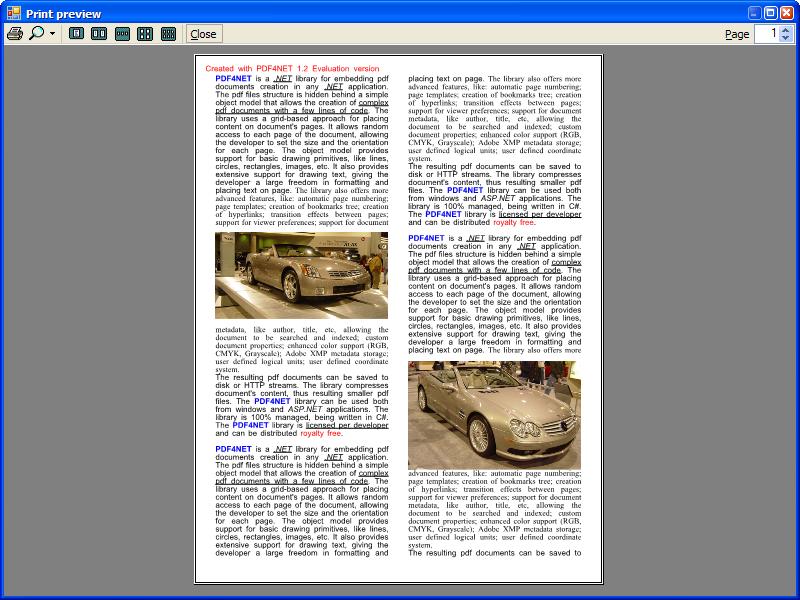
Task: Decrease page number with the down arrow
Action: (786, 38)
